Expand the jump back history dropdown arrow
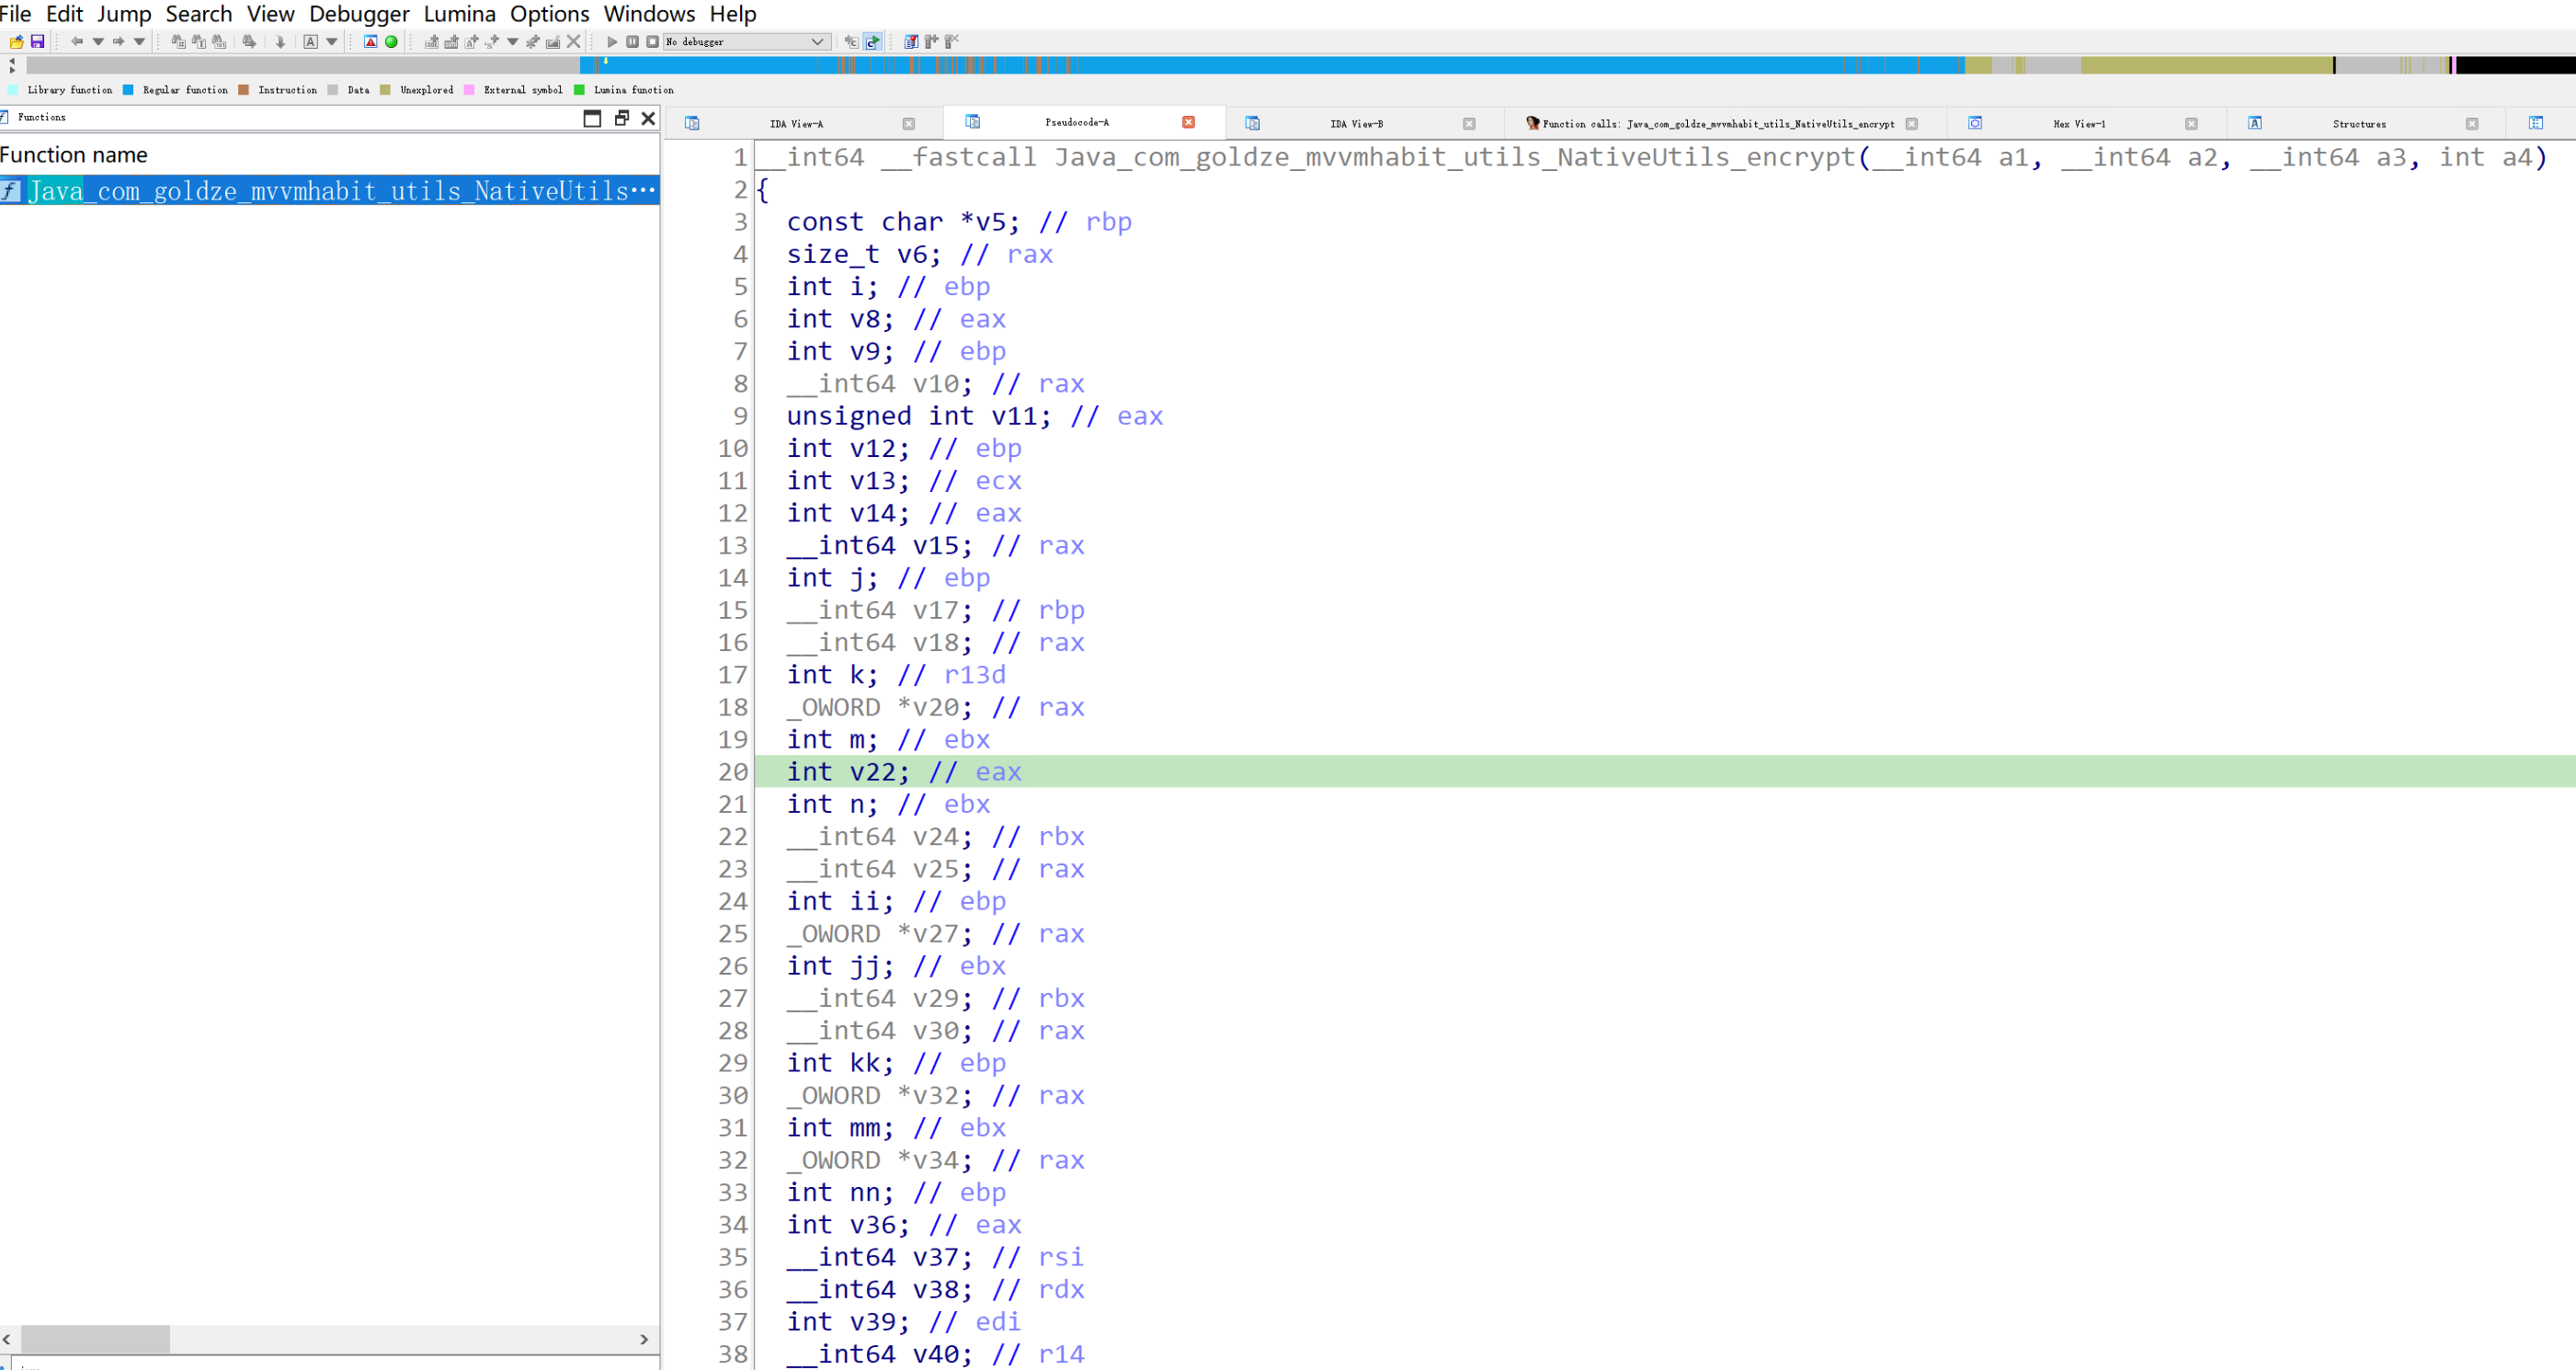The width and height of the screenshot is (2576, 1370). [98, 41]
